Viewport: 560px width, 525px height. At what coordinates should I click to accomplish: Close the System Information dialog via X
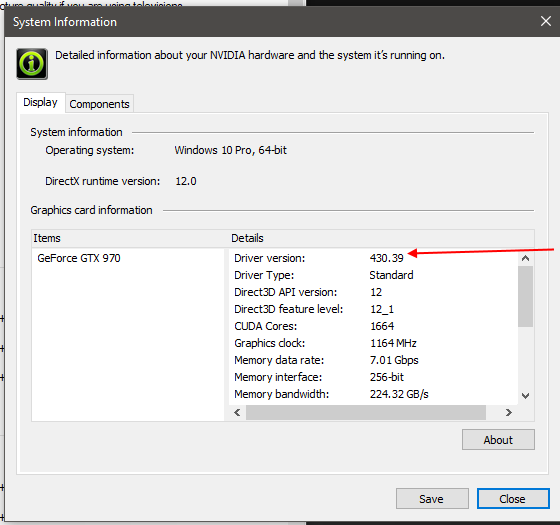click(x=546, y=21)
